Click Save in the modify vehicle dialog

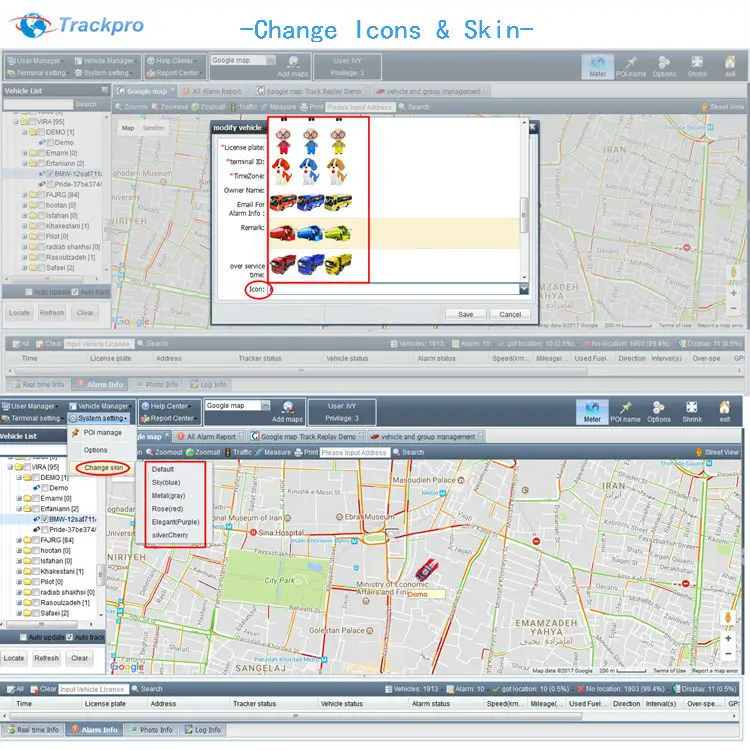pyautogui.click(x=465, y=314)
